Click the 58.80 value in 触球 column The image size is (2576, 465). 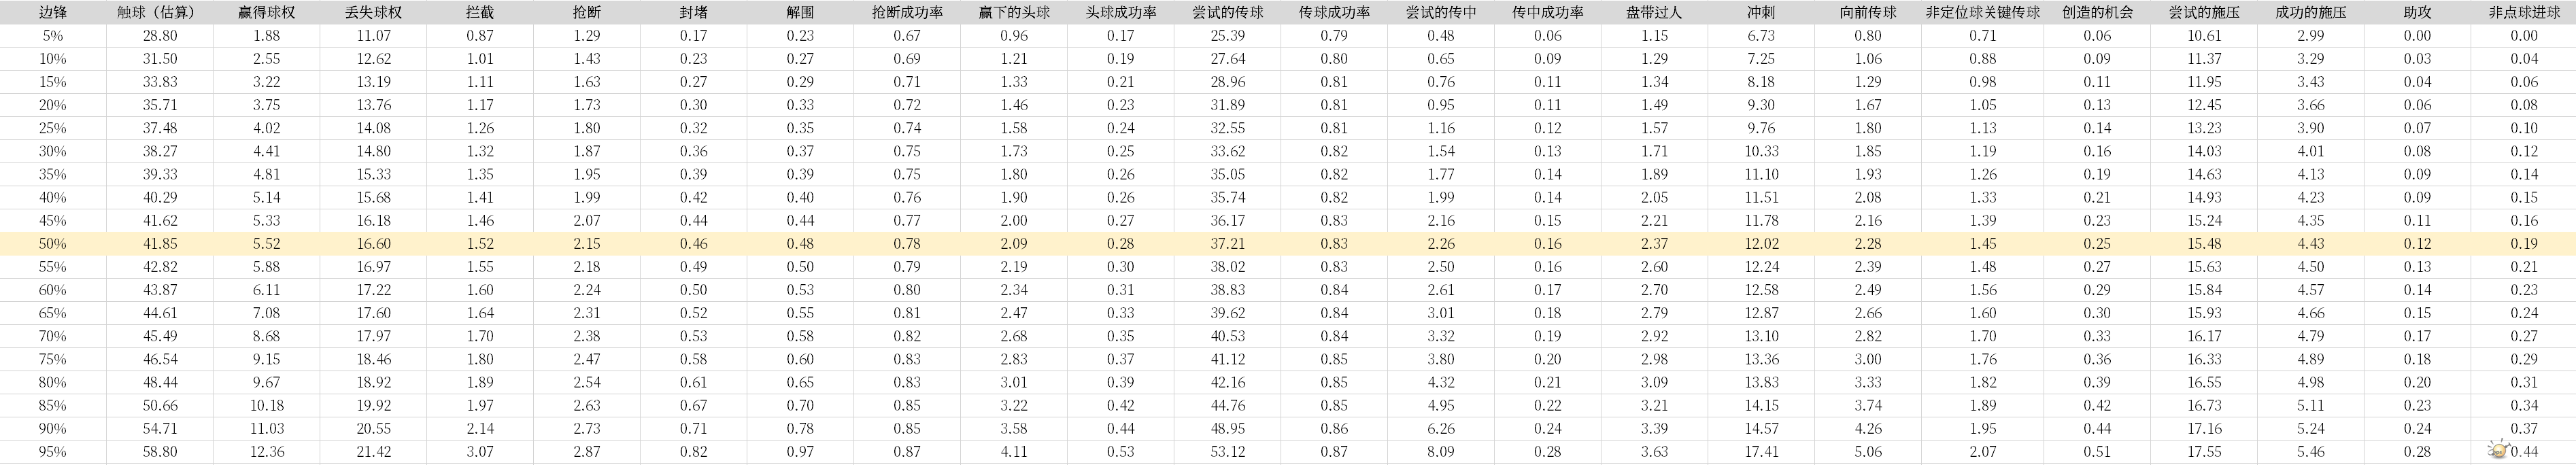point(160,452)
